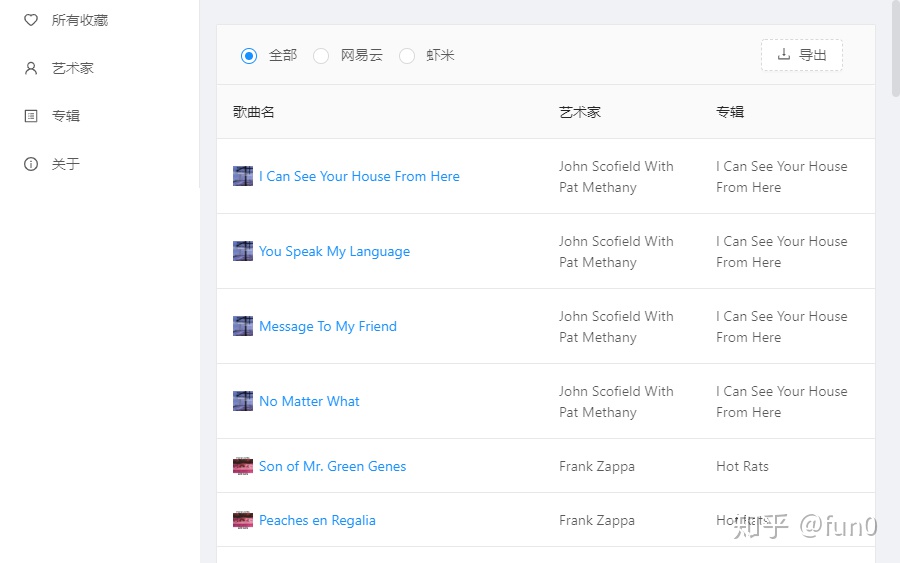The width and height of the screenshot is (900, 563).
Task: Open song Message To My Friend
Action: [328, 326]
